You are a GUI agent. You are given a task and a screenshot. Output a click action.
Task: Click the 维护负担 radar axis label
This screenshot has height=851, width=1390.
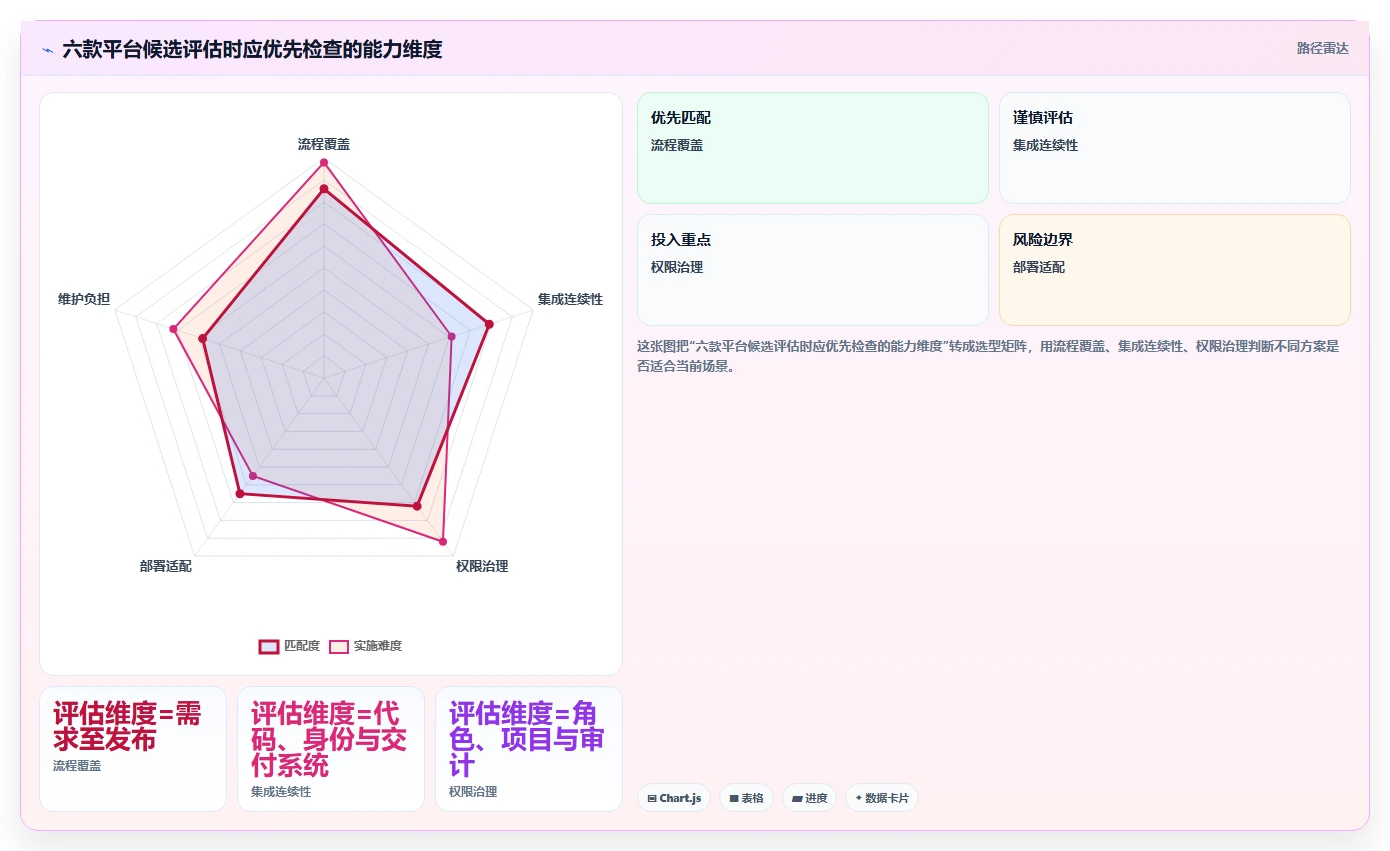(84, 299)
